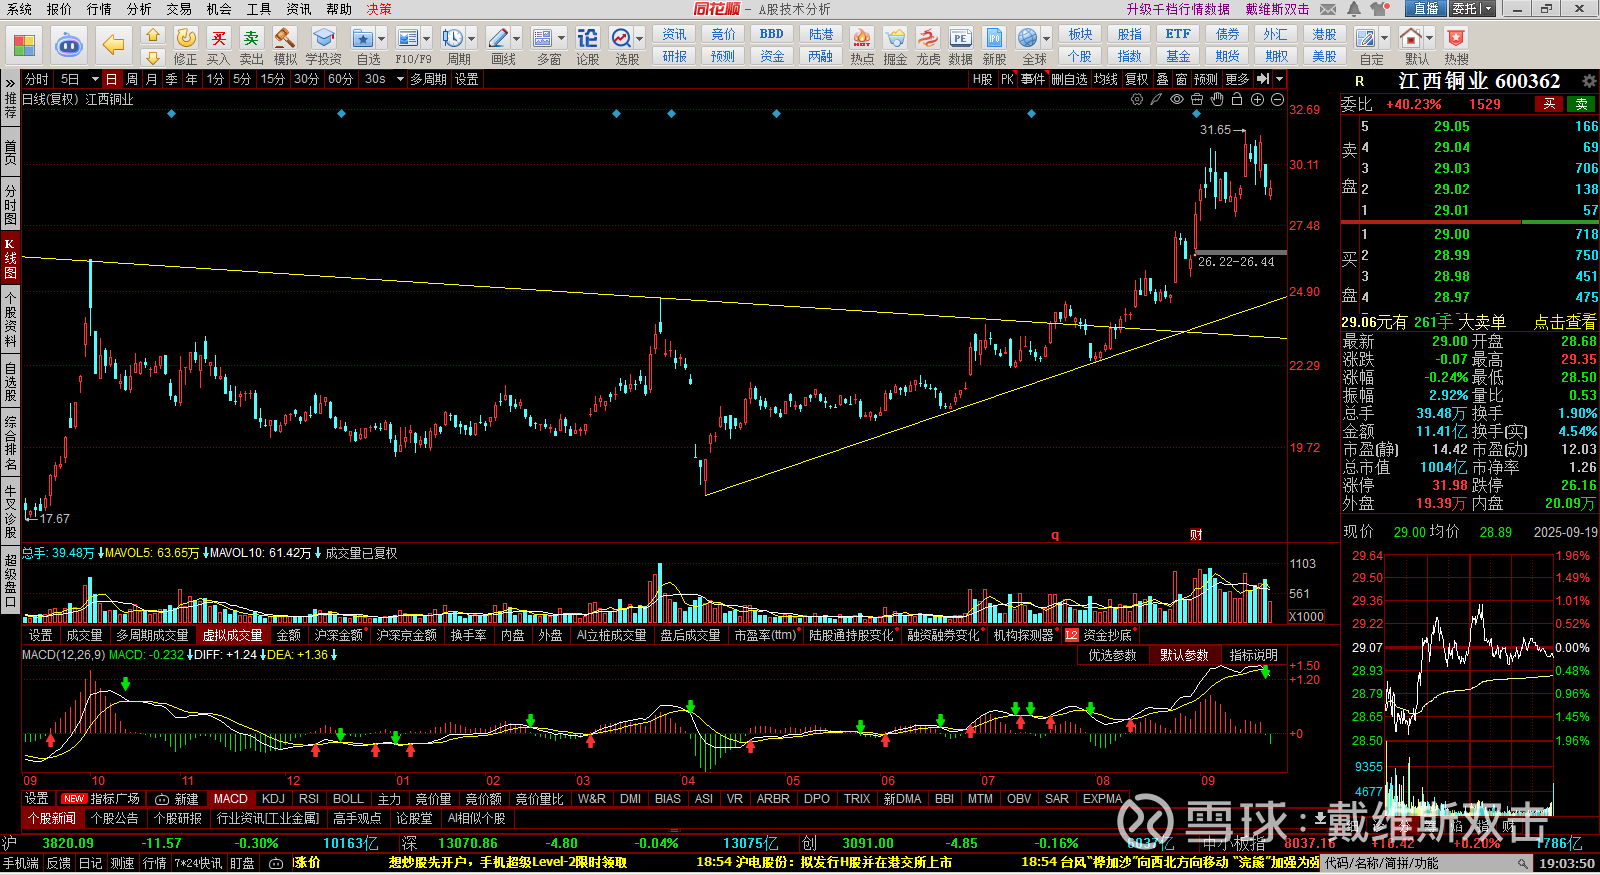
Task: Toggle 叠 overlay comparison on the chart
Action: (x=1162, y=79)
